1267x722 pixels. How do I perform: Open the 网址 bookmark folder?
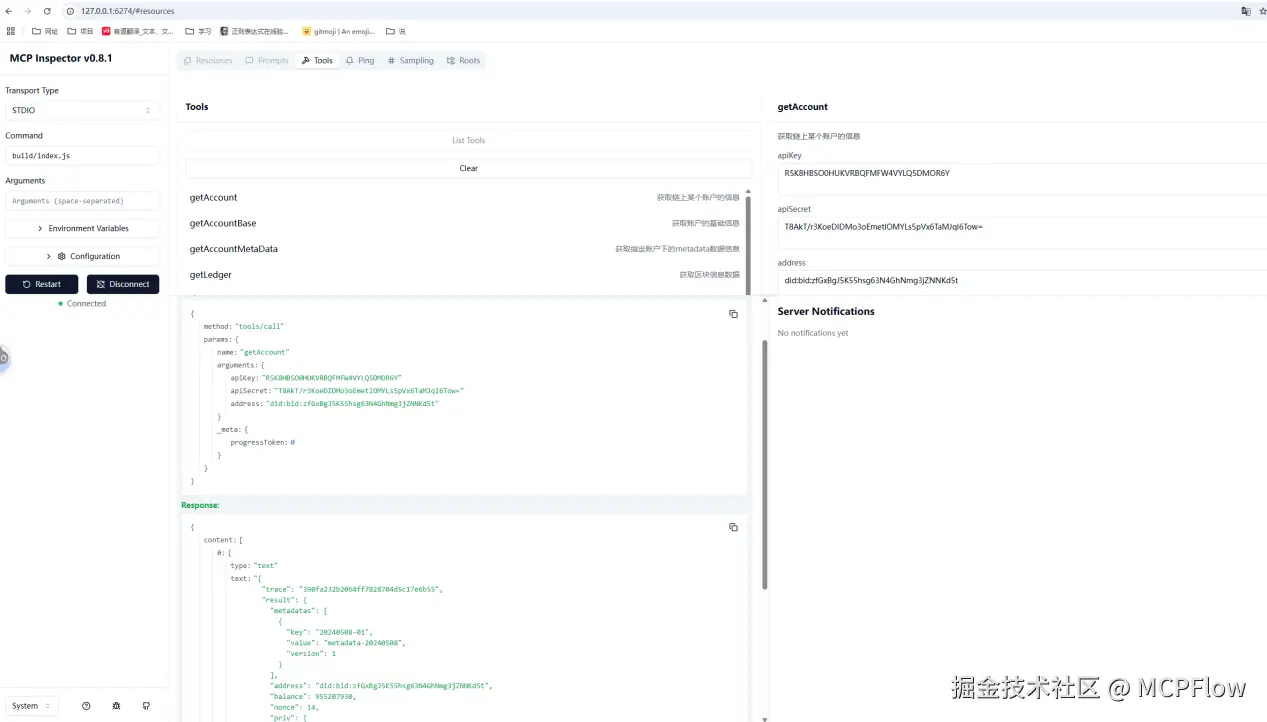coord(45,31)
